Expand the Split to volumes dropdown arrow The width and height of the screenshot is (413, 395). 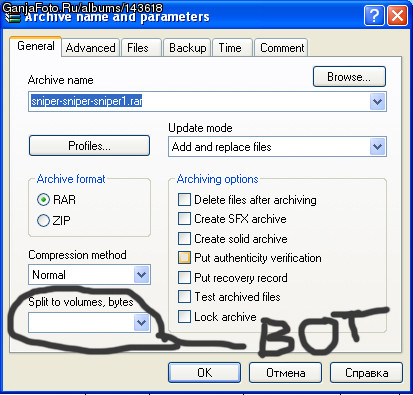[142, 322]
